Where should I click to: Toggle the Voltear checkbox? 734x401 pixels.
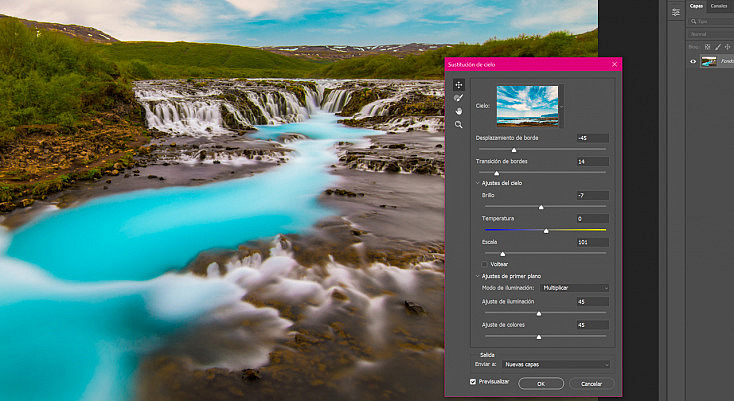point(484,264)
